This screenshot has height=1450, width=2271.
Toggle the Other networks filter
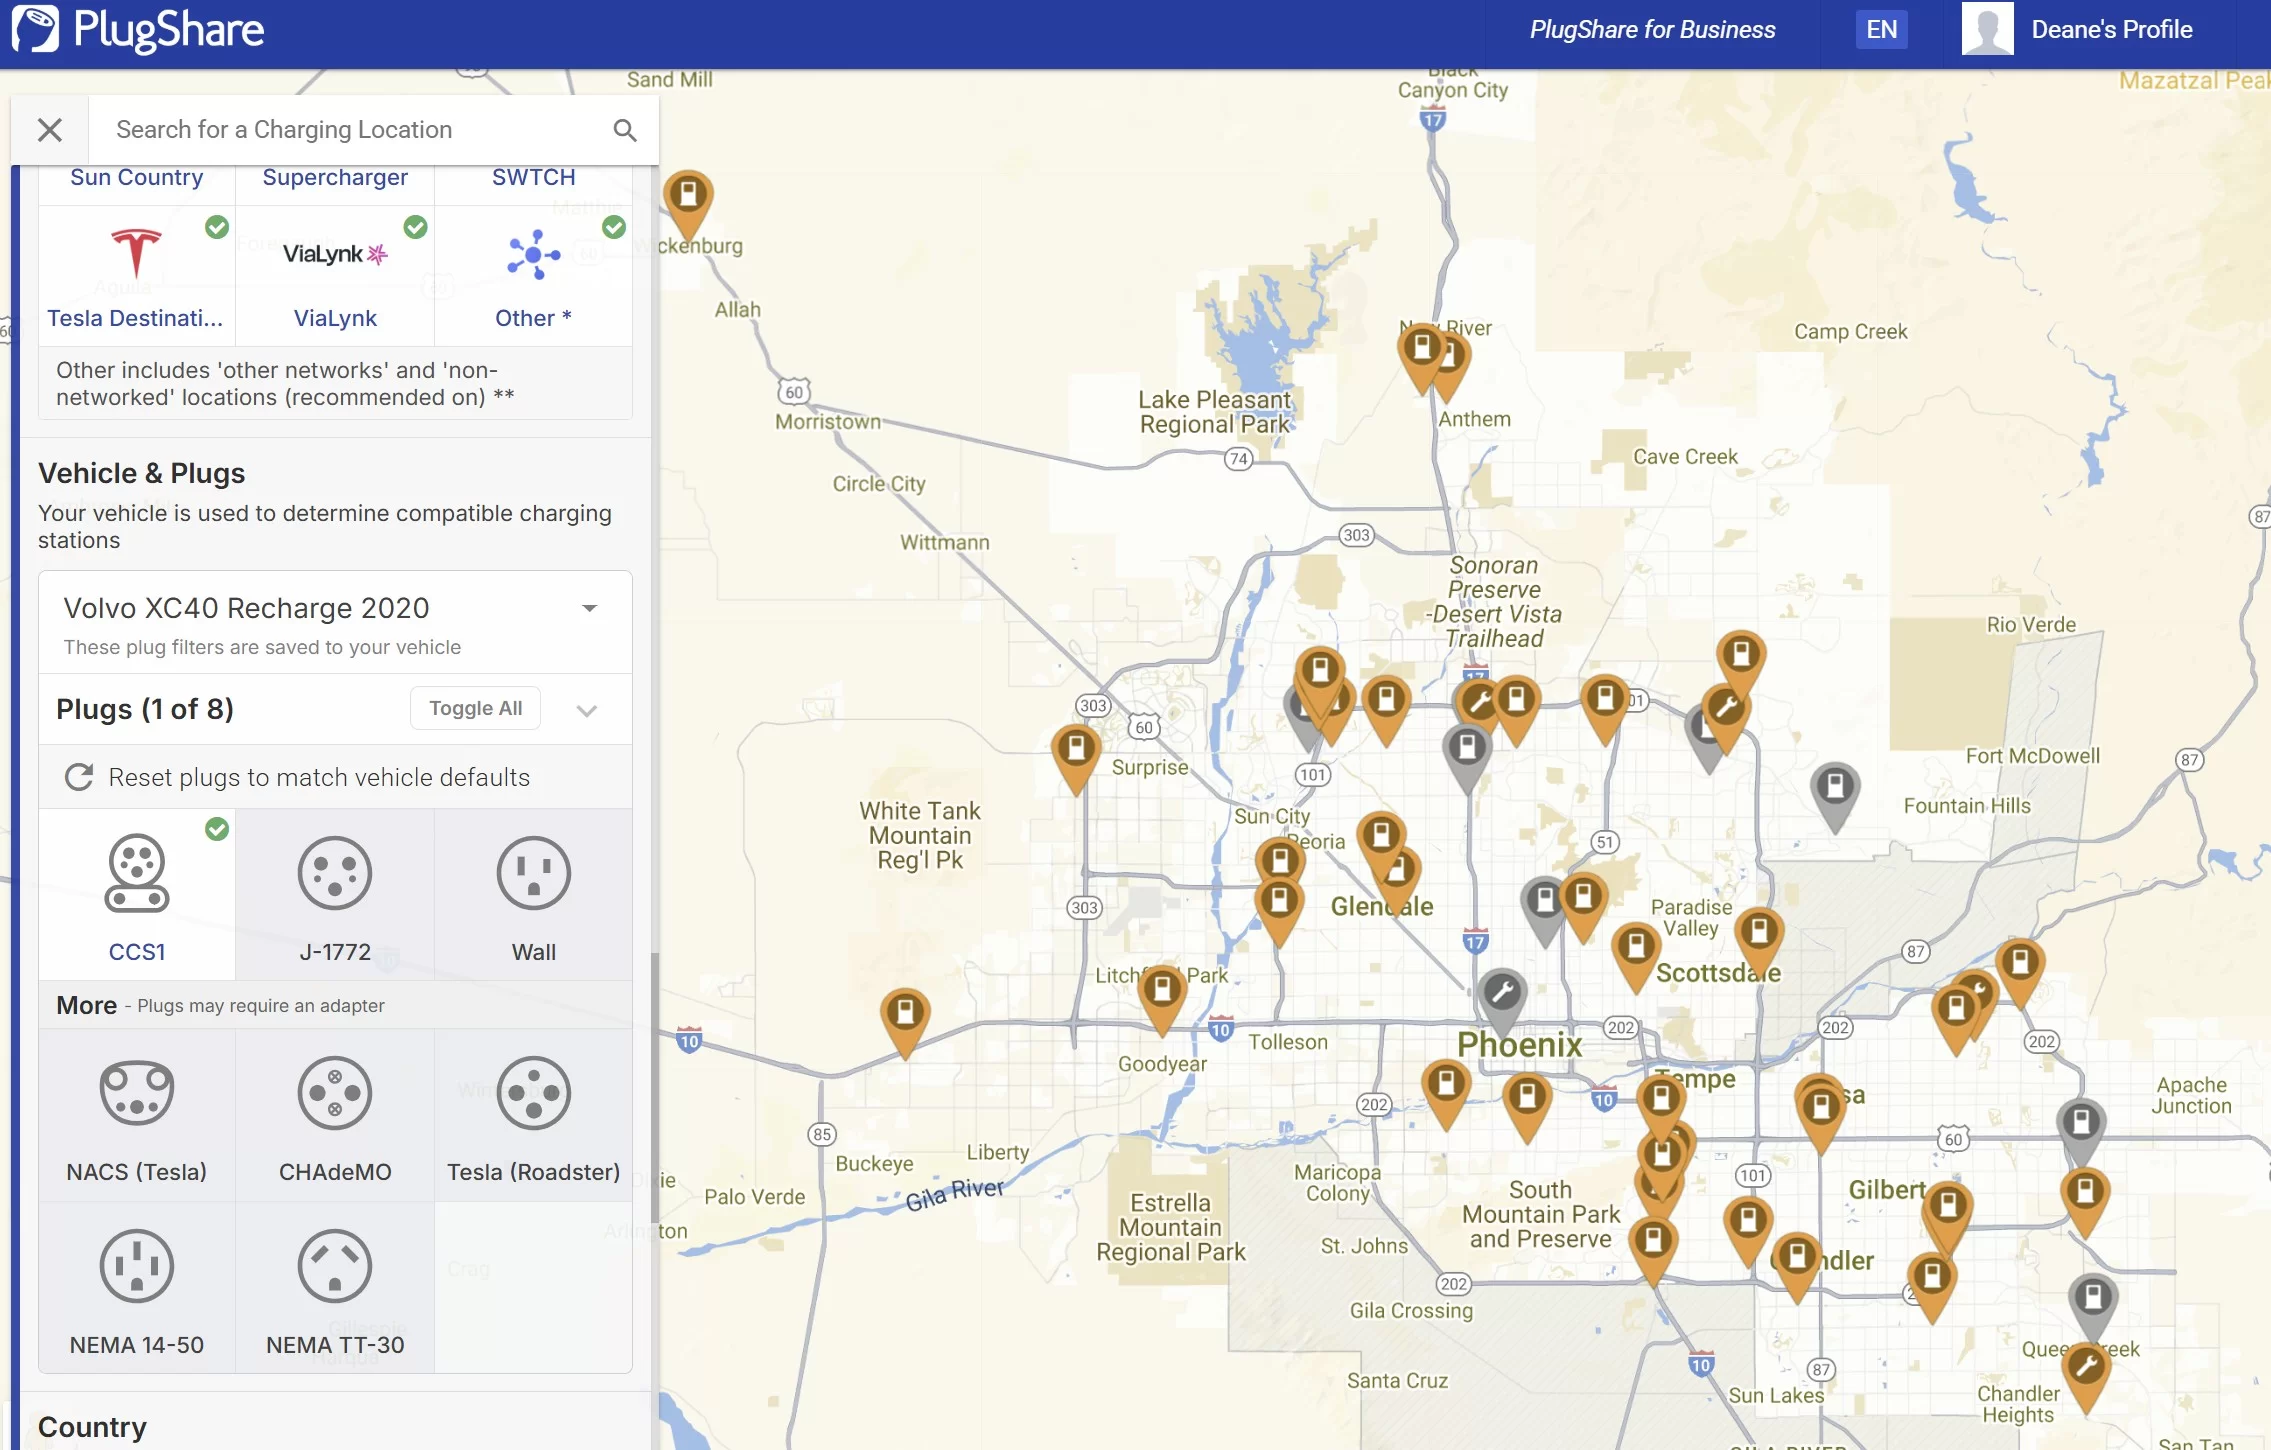(x=533, y=276)
